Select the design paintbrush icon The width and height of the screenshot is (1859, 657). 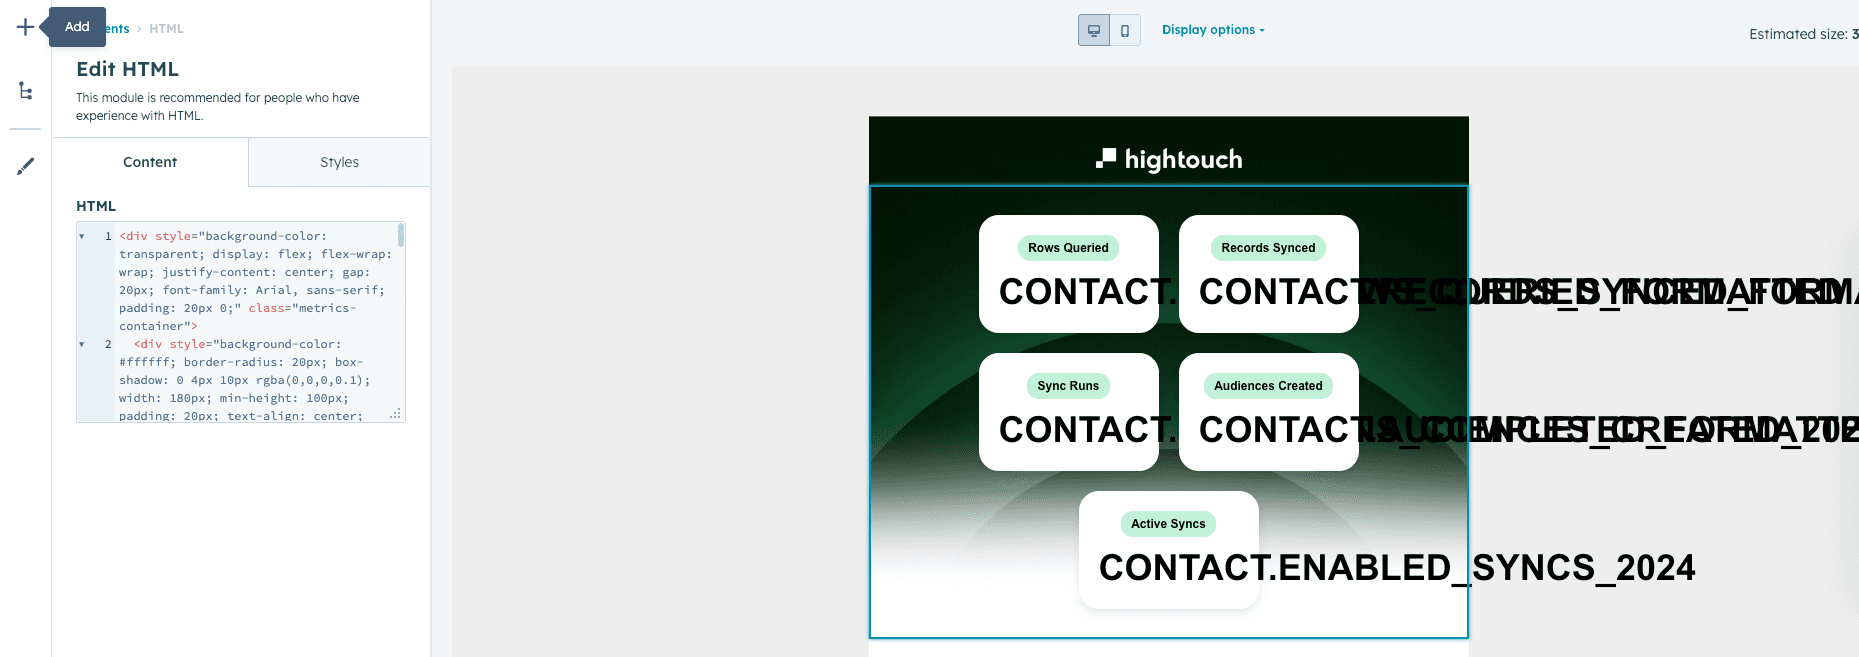click(25, 166)
